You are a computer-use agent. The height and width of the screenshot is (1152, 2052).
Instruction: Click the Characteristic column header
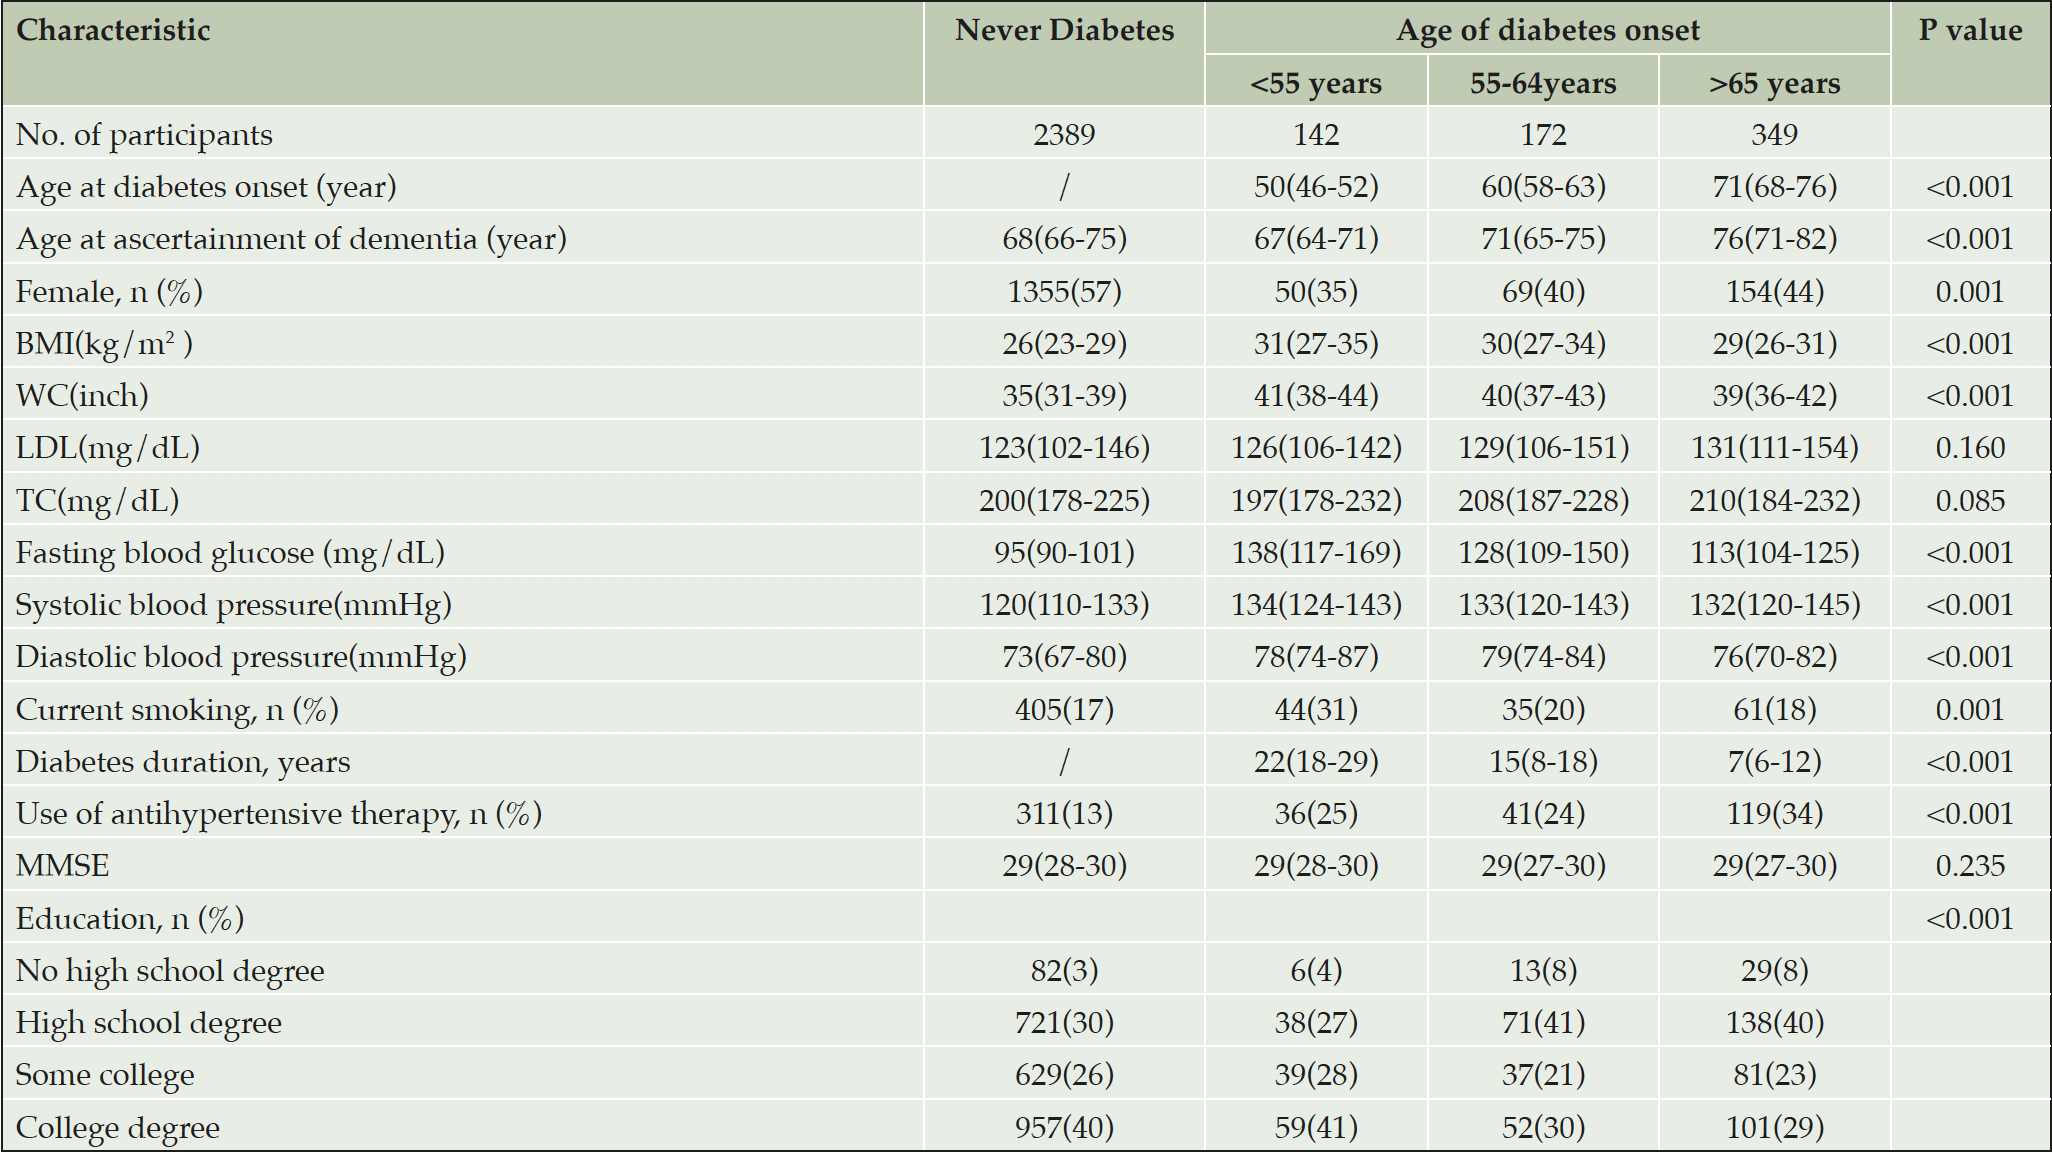(x=113, y=30)
